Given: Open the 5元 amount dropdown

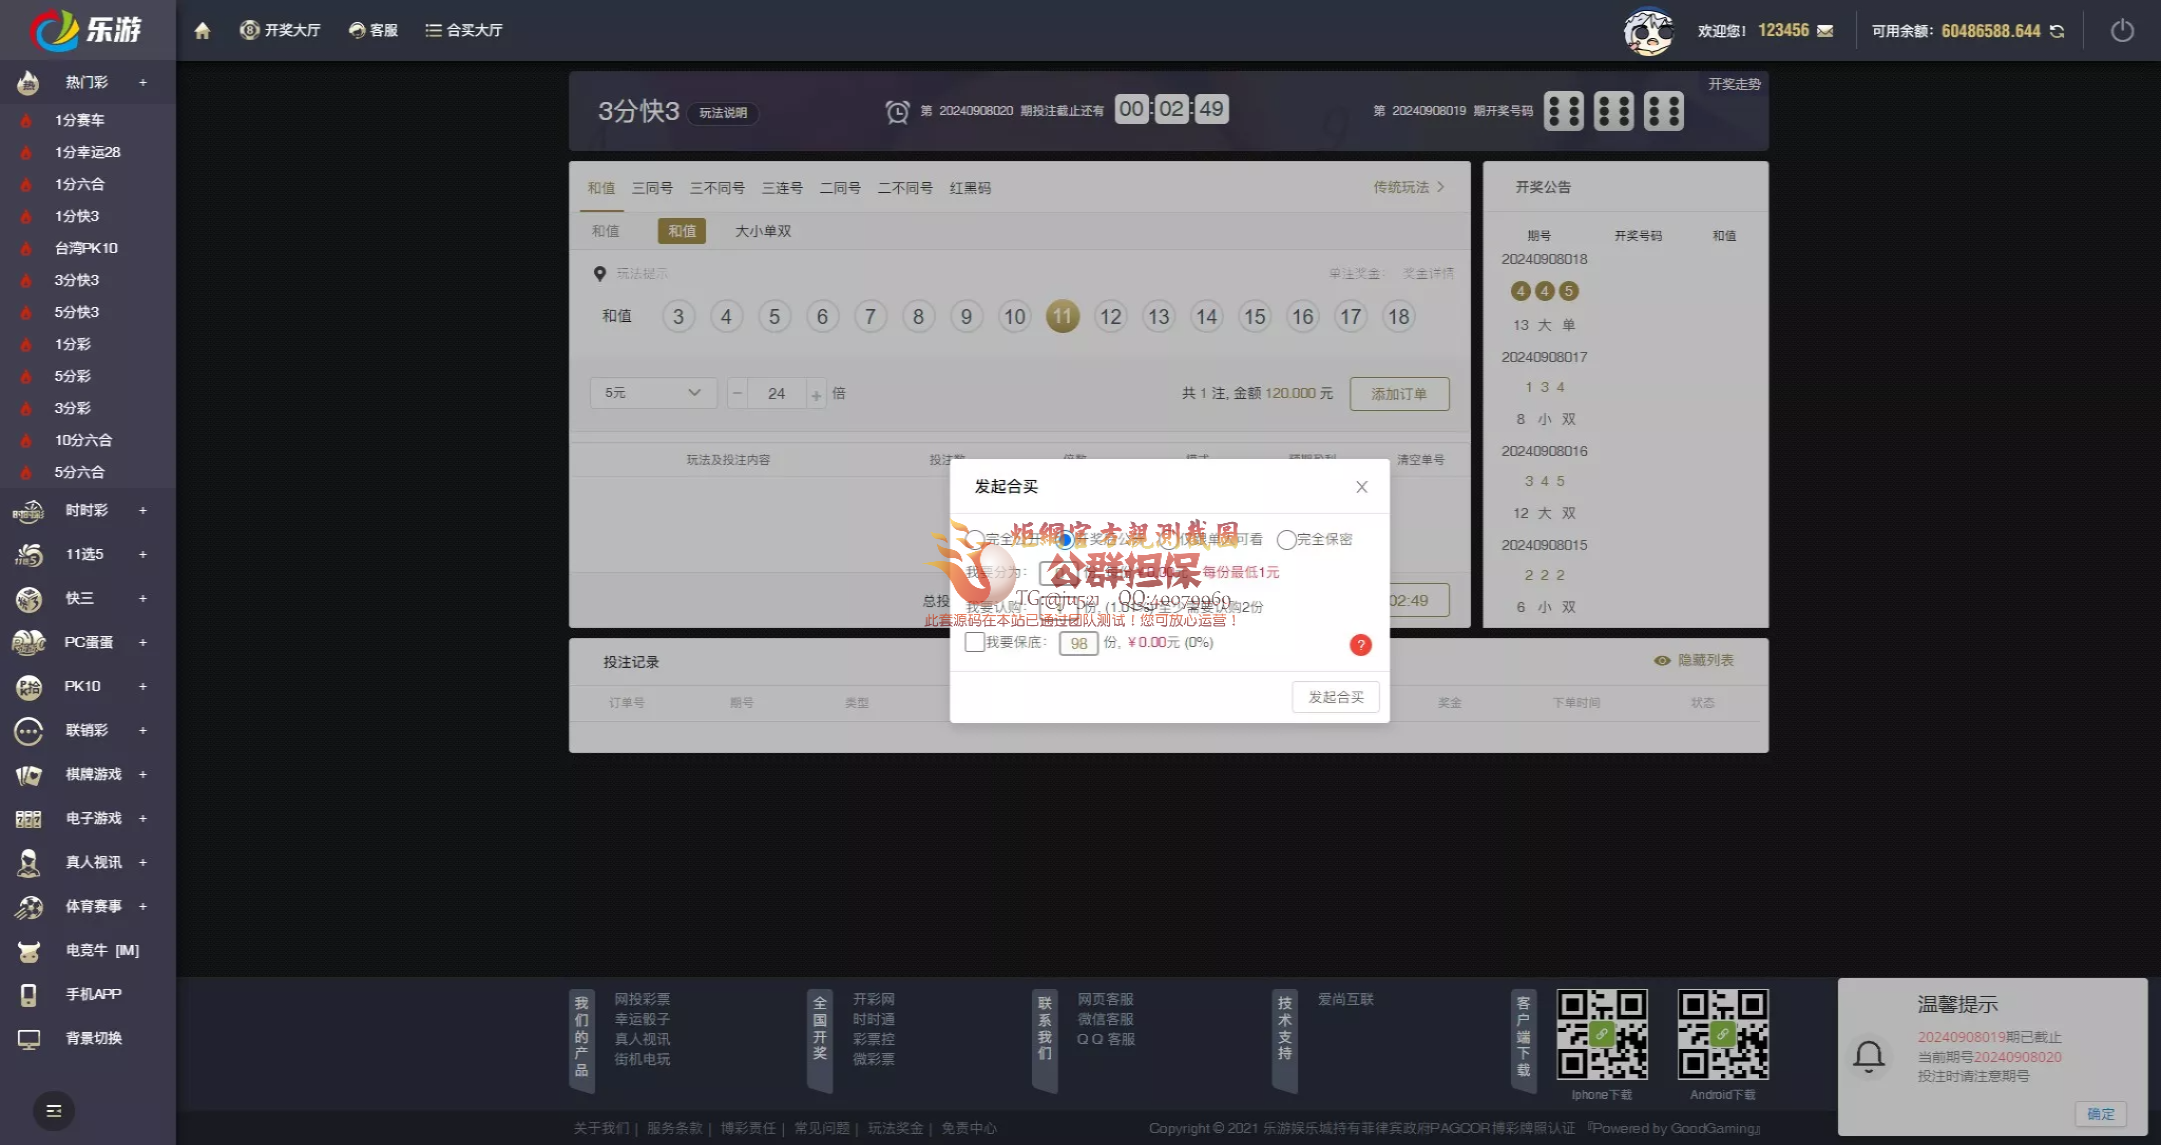Looking at the screenshot, I should pos(652,393).
